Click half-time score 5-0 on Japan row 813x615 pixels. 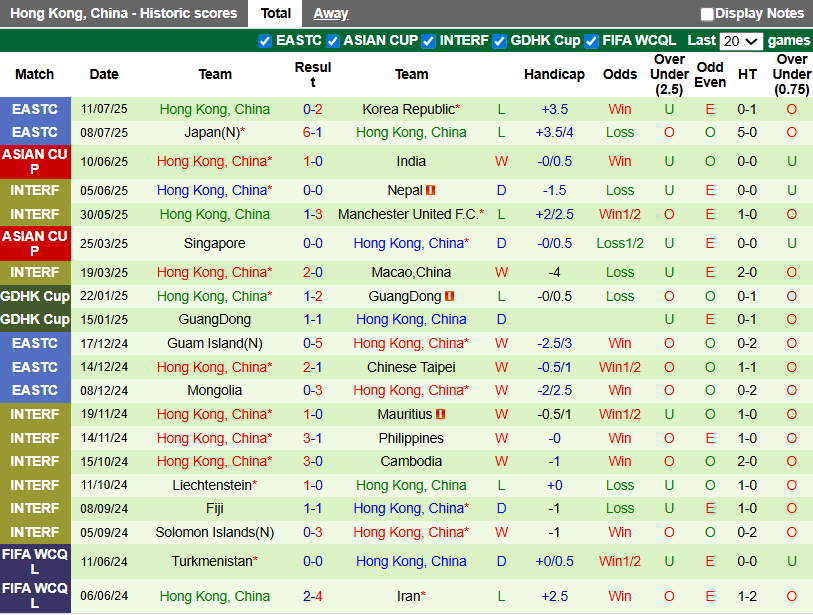[747, 132]
